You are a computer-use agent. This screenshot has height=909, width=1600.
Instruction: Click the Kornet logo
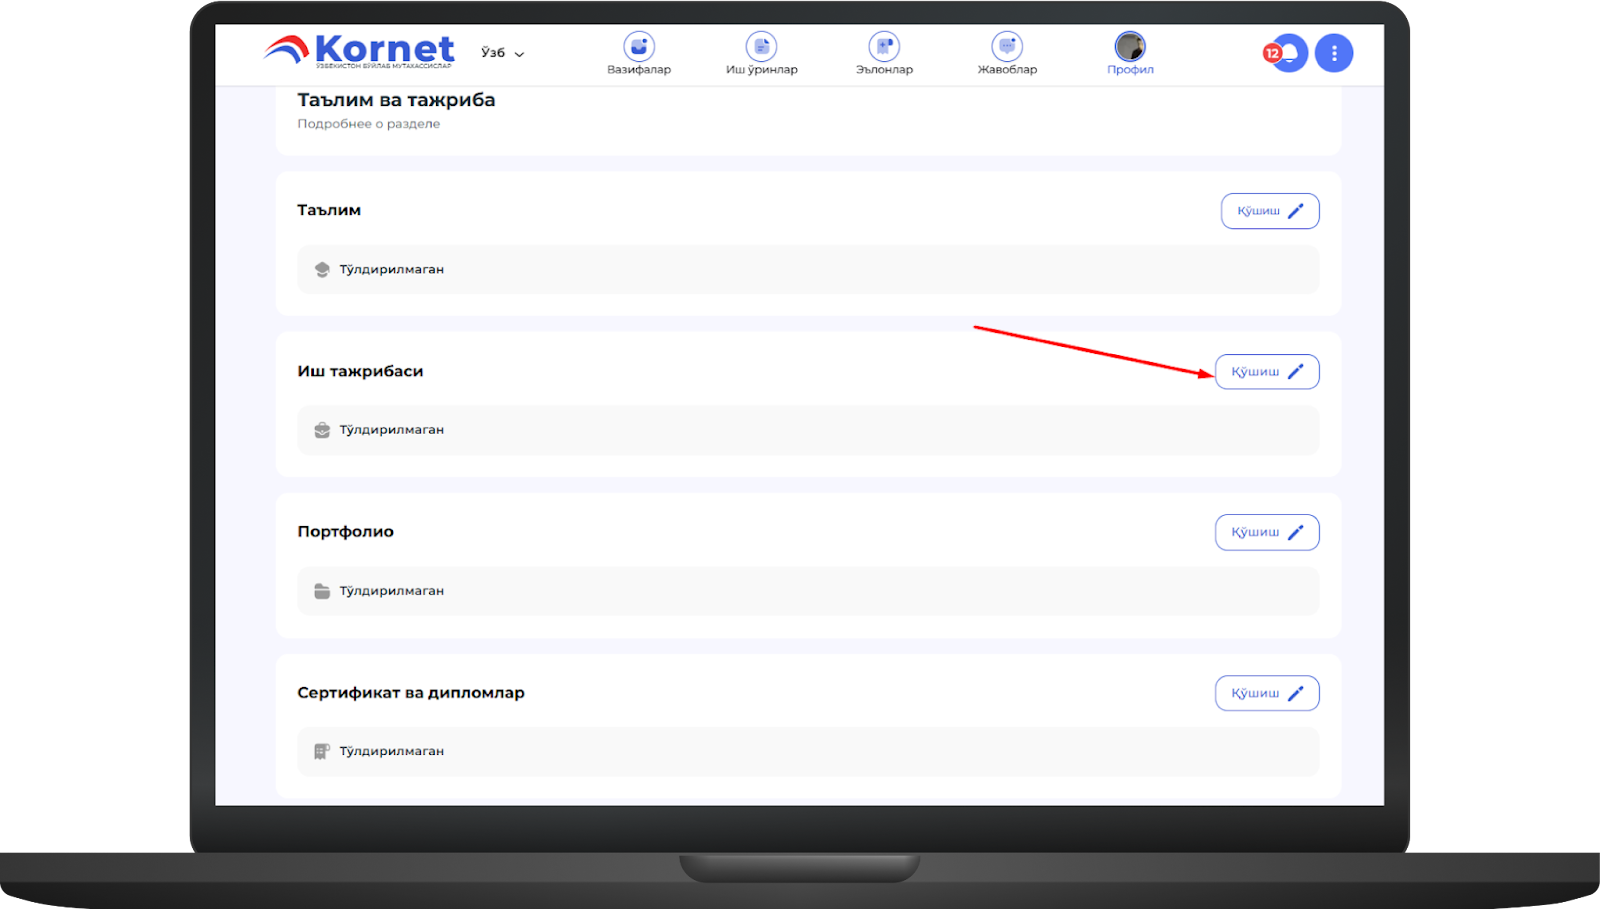[x=359, y=50]
